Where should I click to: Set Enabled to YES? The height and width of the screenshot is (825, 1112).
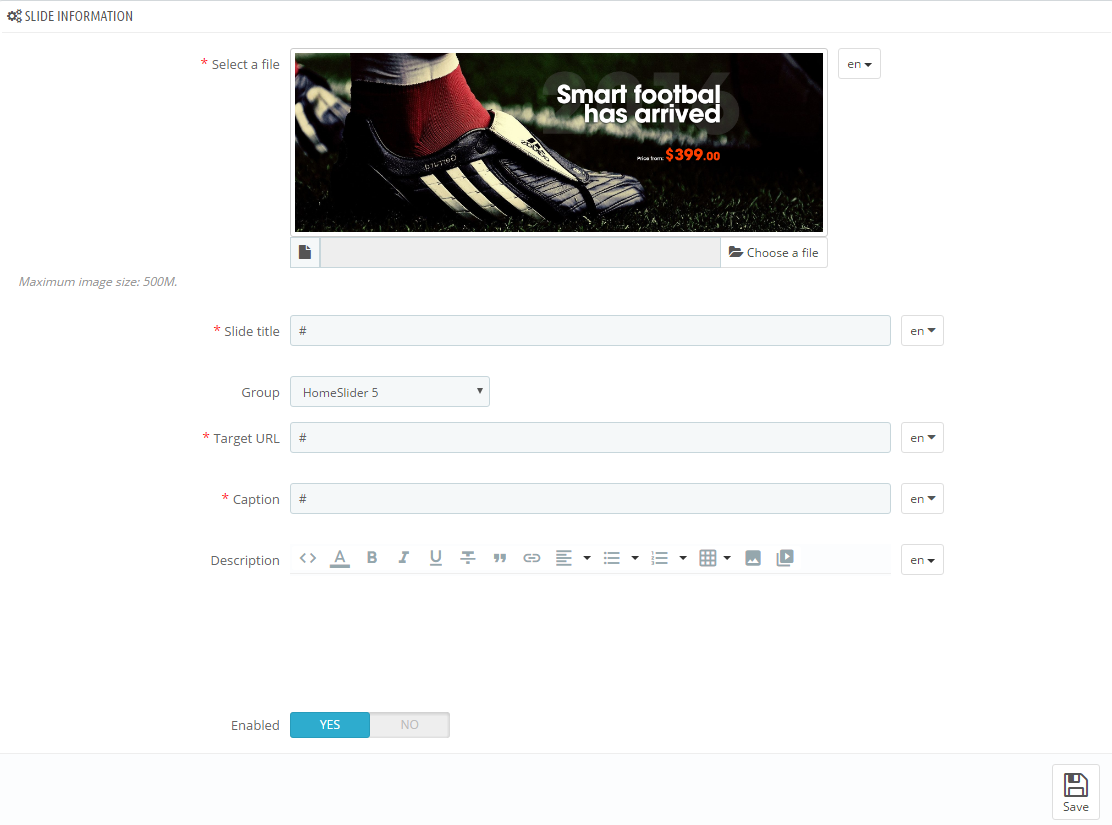(x=330, y=725)
